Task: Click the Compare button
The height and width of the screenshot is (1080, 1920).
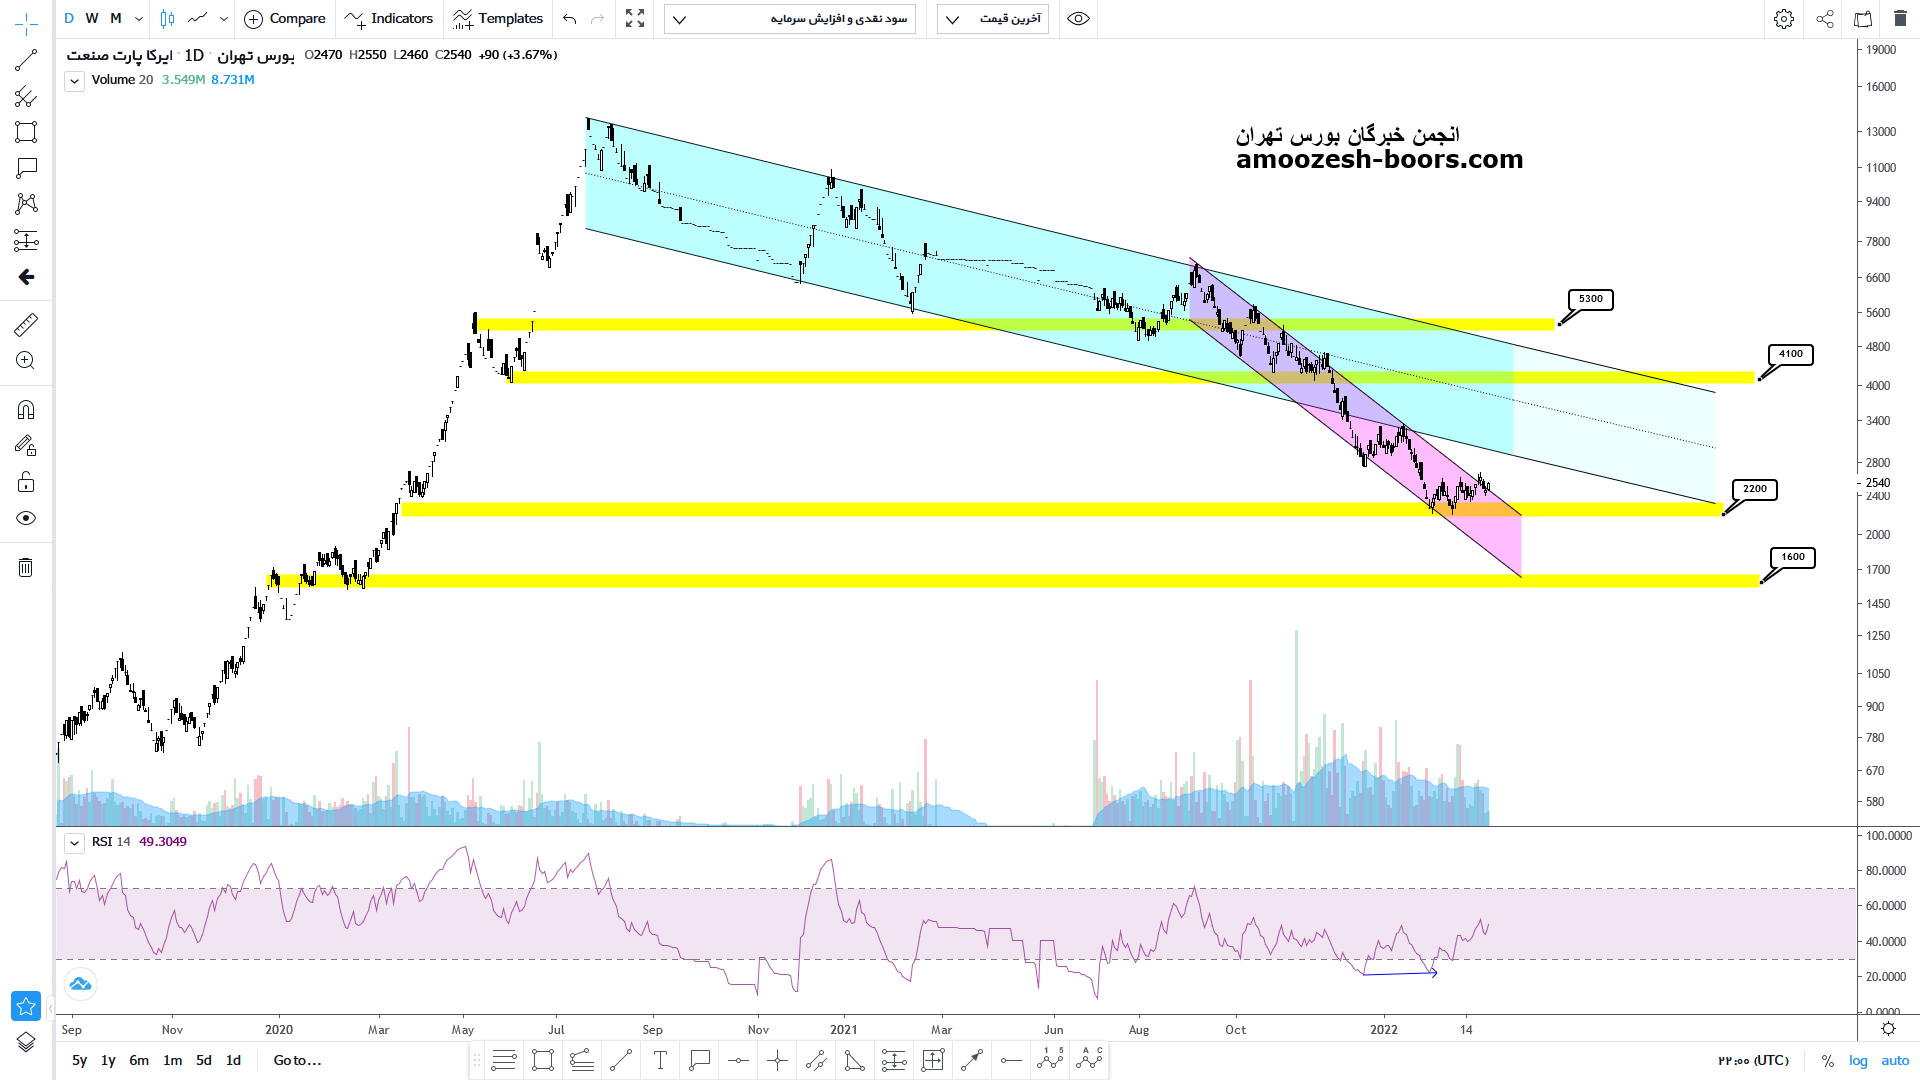Action: [x=285, y=19]
